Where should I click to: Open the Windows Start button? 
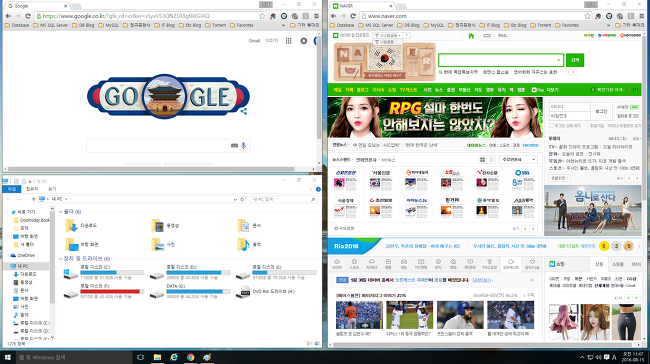click(x=7, y=357)
